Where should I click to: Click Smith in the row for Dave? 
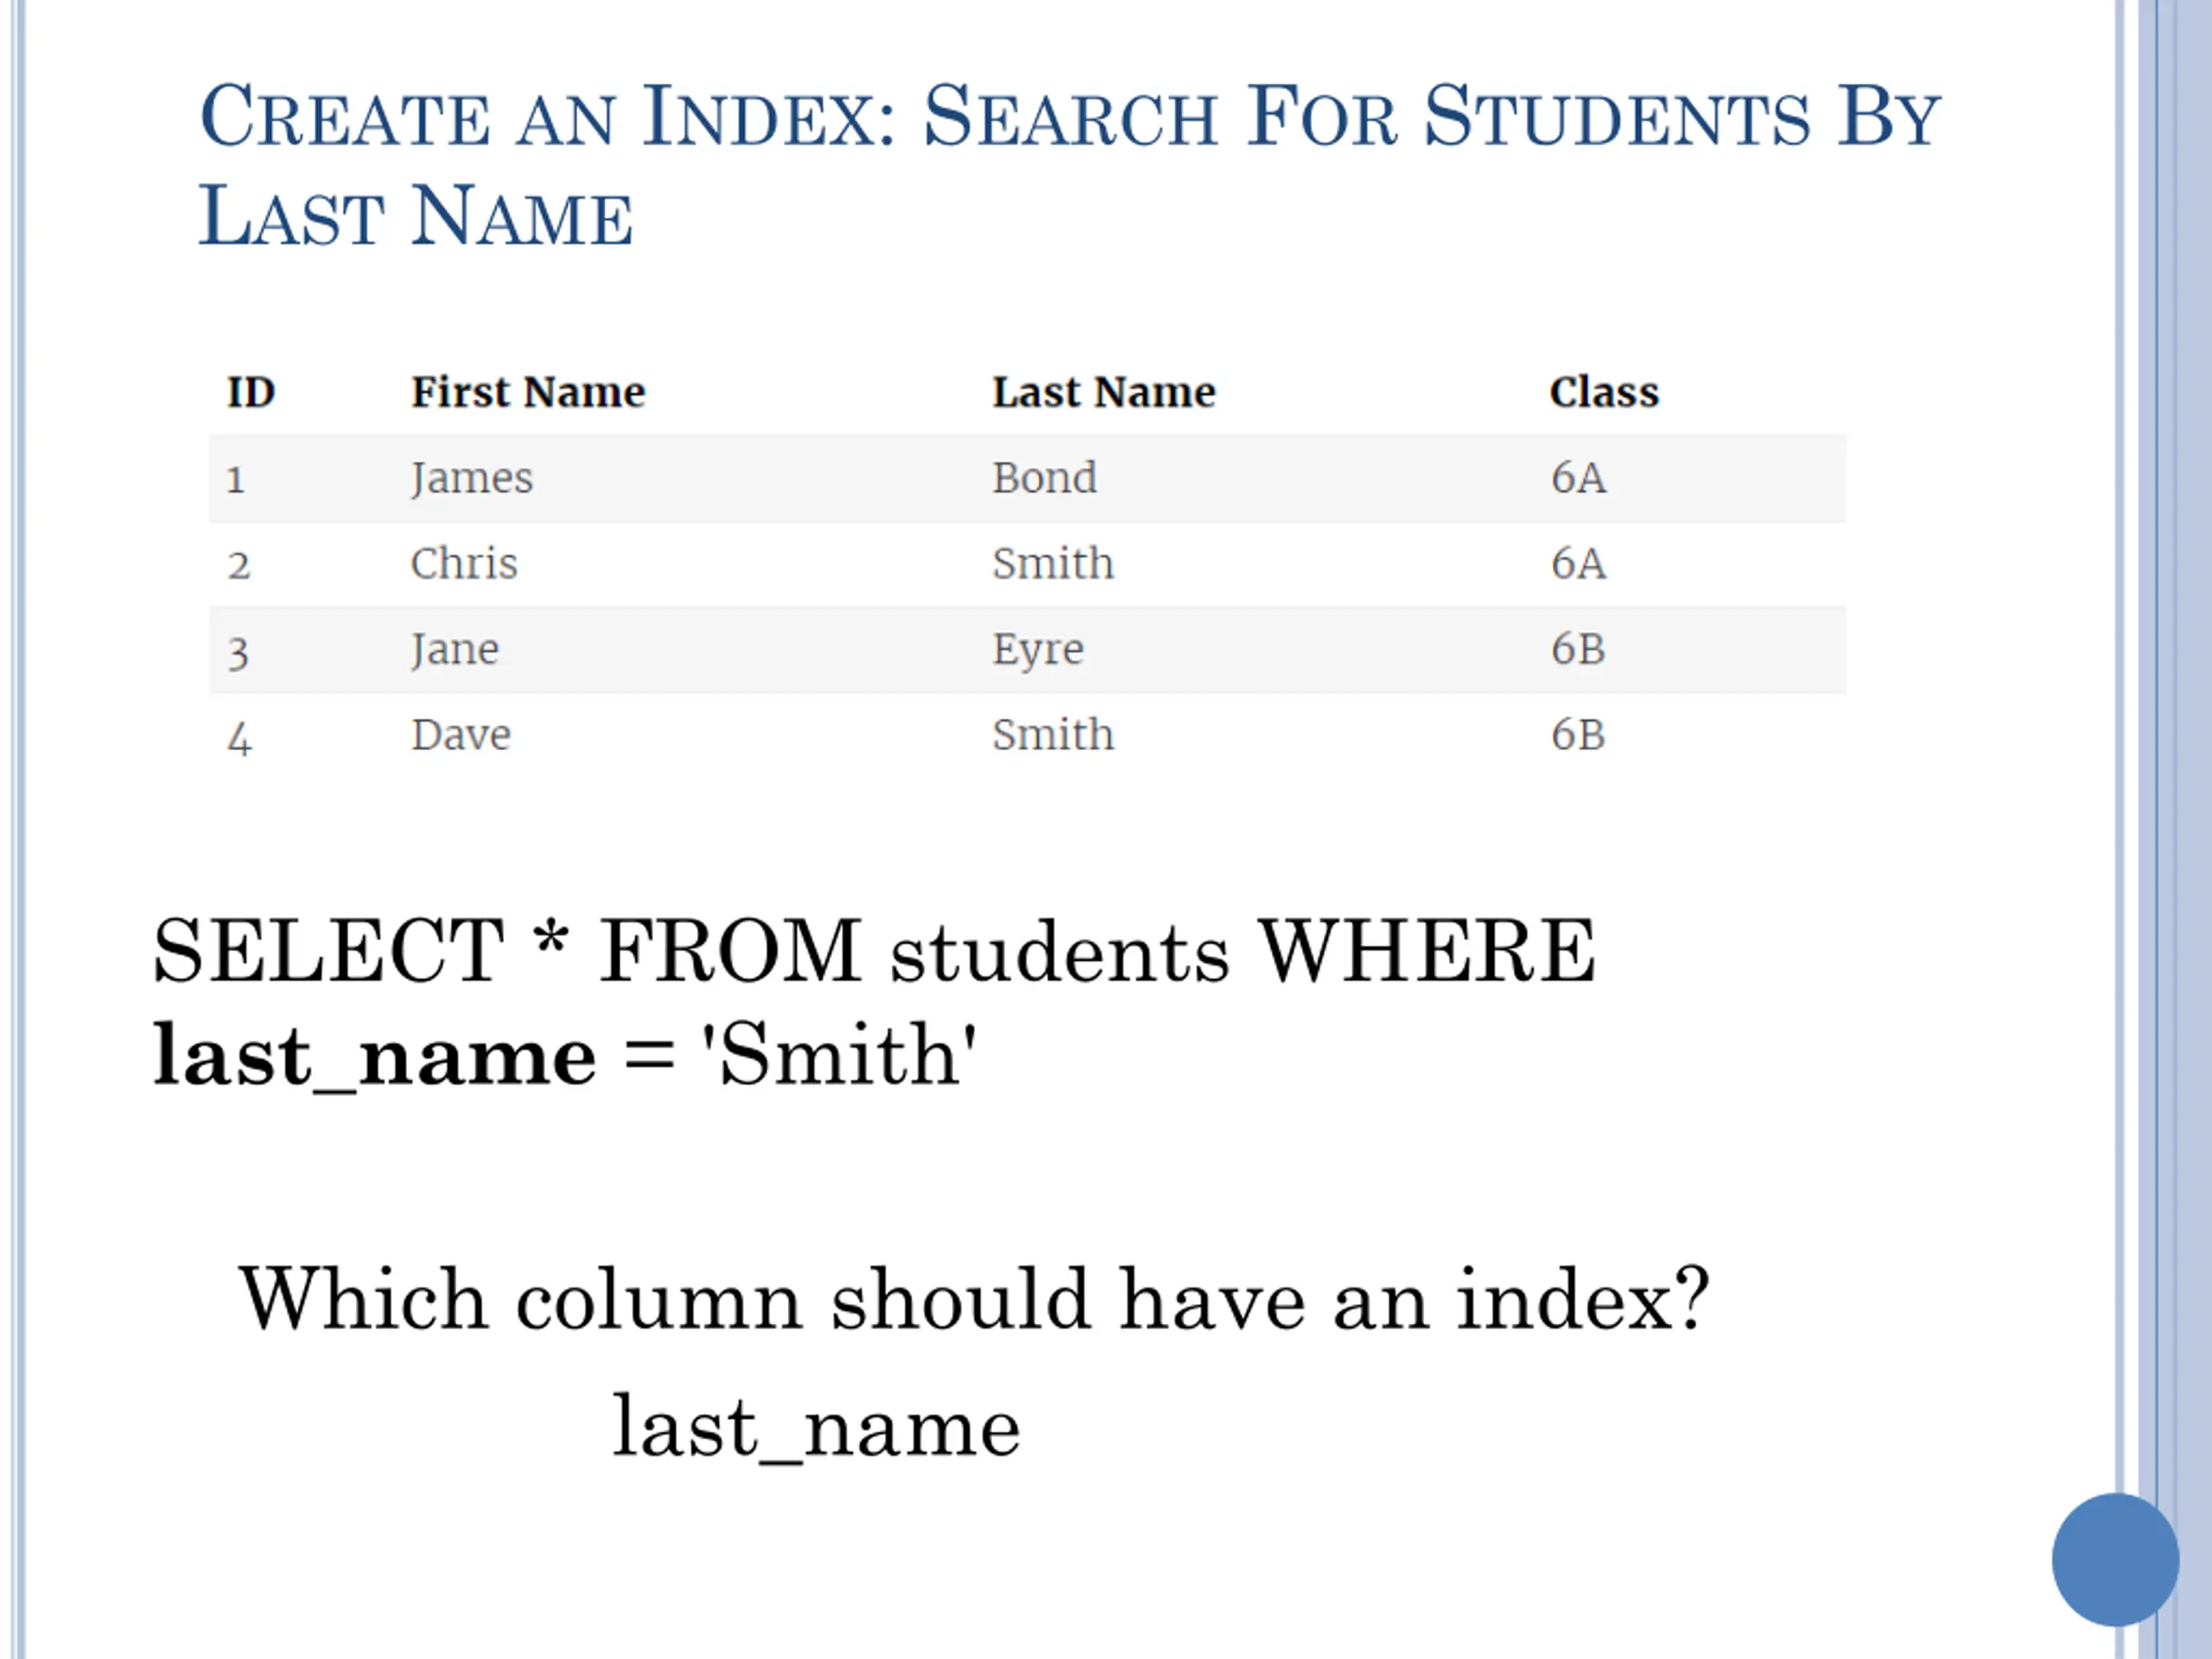click(1053, 735)
